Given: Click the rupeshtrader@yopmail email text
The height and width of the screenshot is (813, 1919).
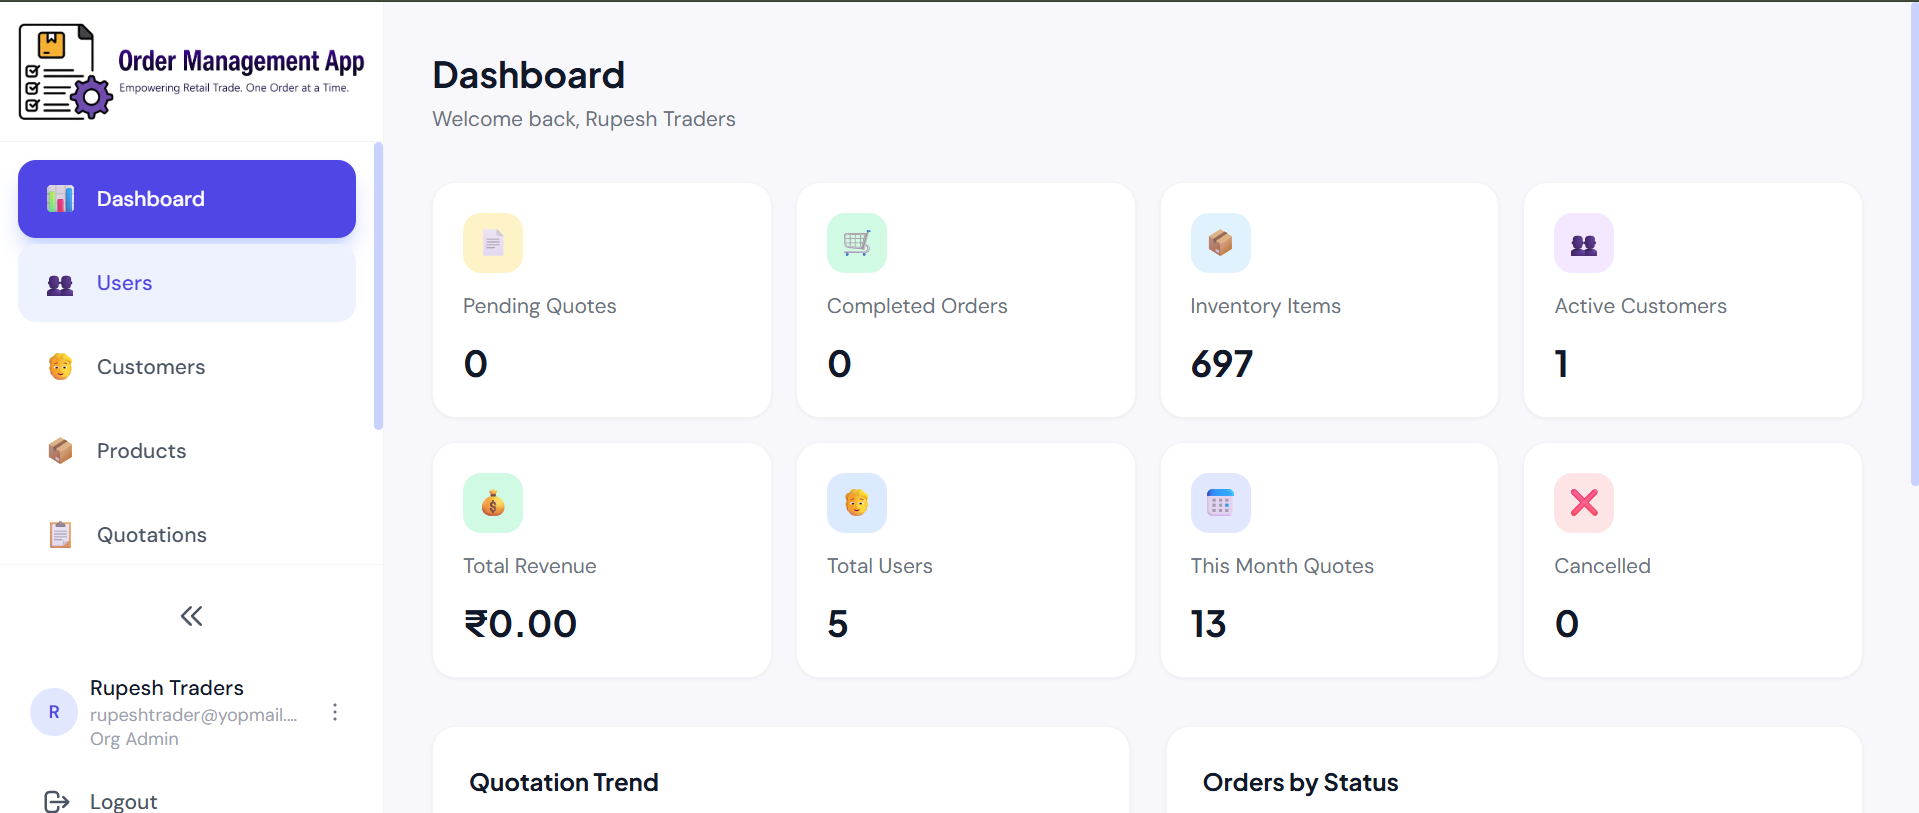Looking at the screenshot, I should coord(194,715).
